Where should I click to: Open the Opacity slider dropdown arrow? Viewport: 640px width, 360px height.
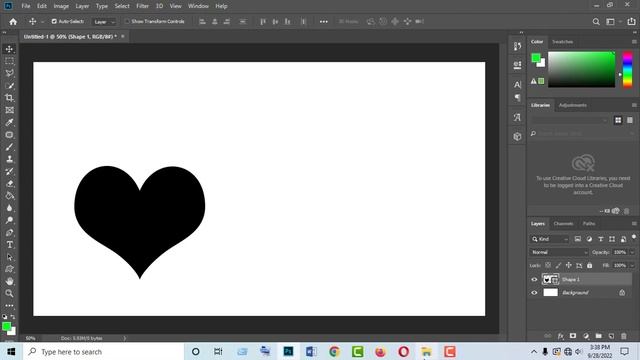pyautogui.click(x=632, y=252)
